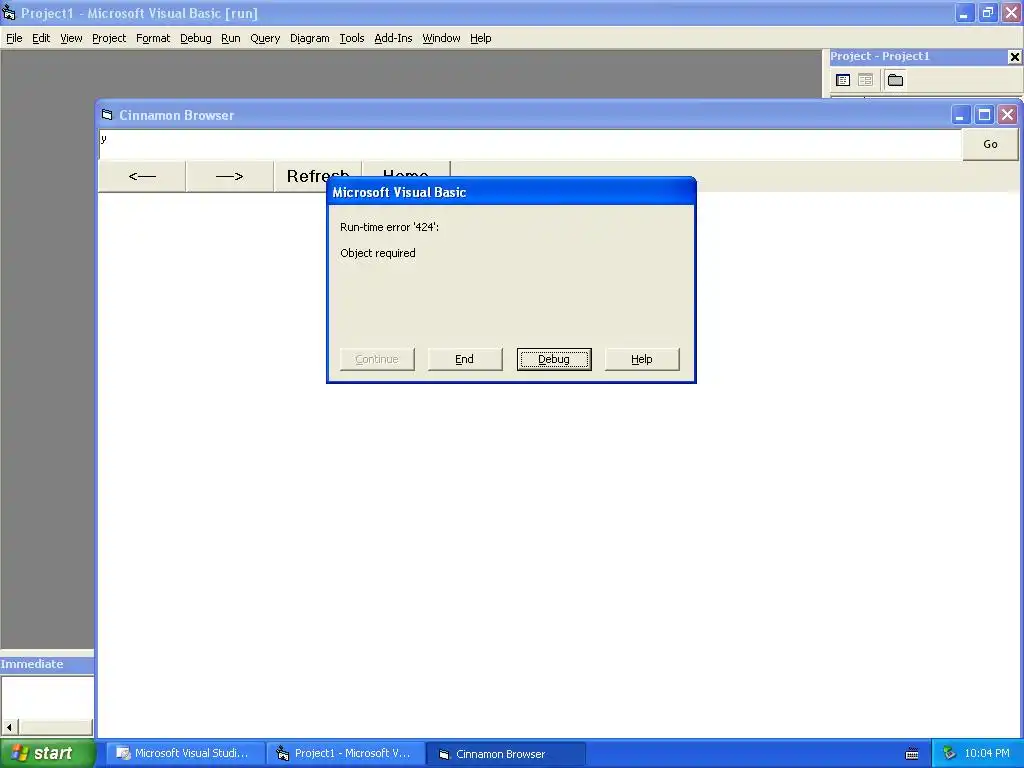
Task: Maximize the Cinnamon Browser window
Action: coord(984,116)
